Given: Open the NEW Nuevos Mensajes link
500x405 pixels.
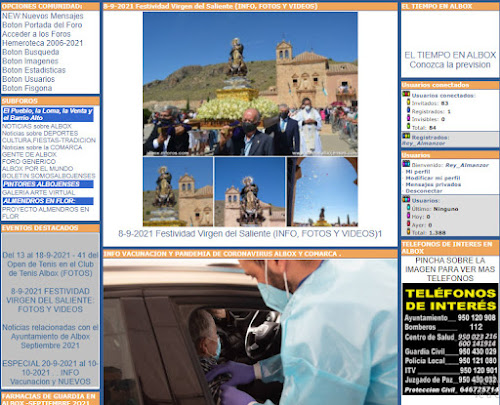Looking at the screenshot, I should point(43,16).
